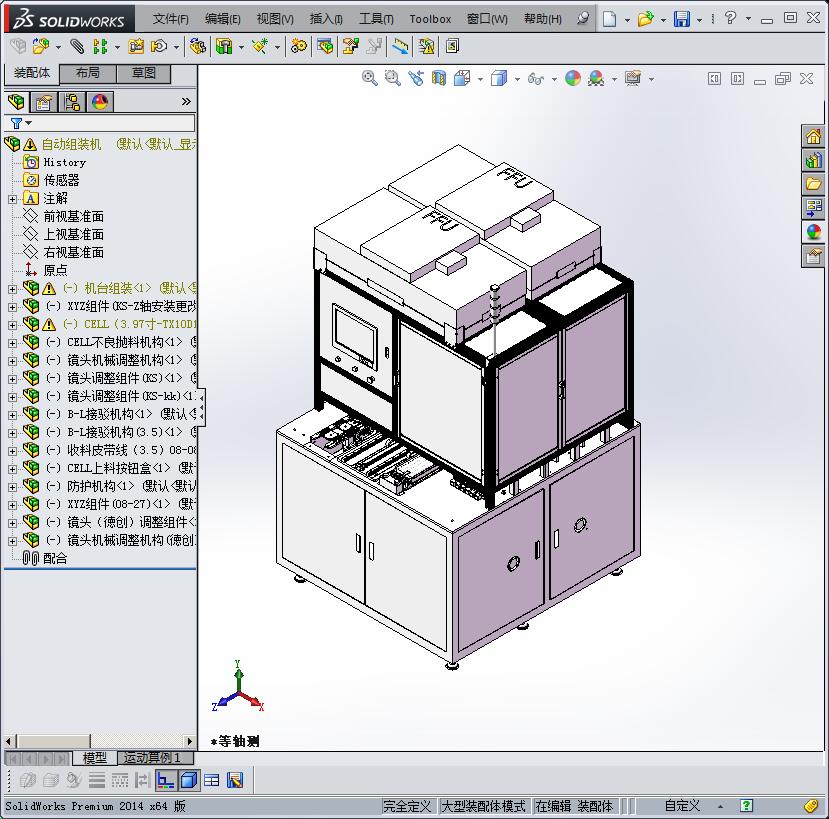Viewport: 829px width, 819px height.
Task: Open Appearances color ball in task pane
Action: pyautogui.click(x=814, y=232)
